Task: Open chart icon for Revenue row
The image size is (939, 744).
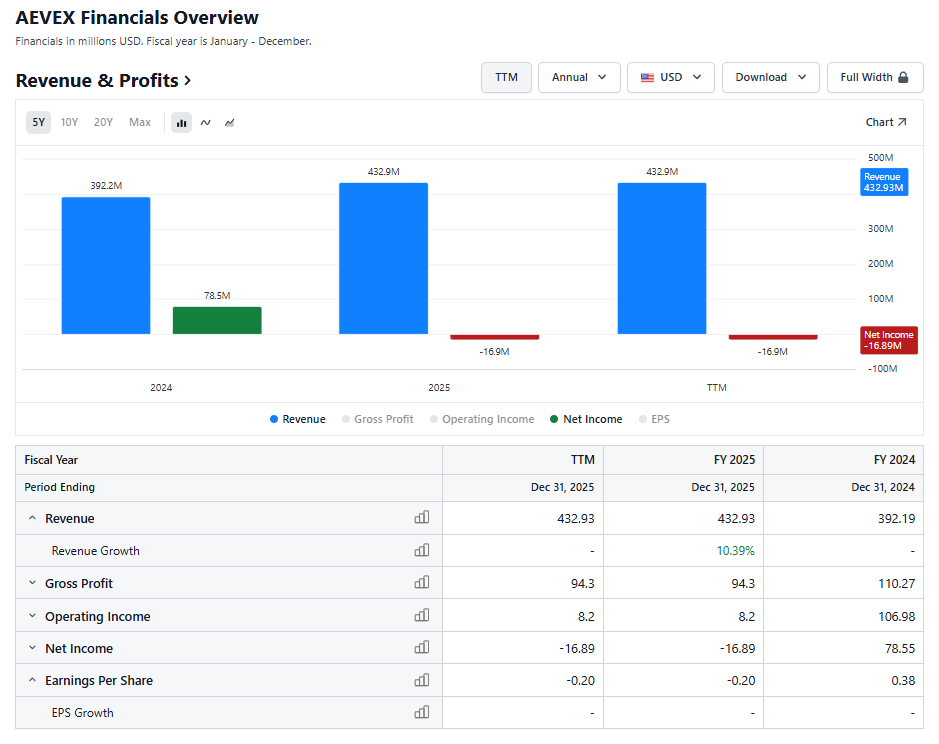Action: (422, 518)
